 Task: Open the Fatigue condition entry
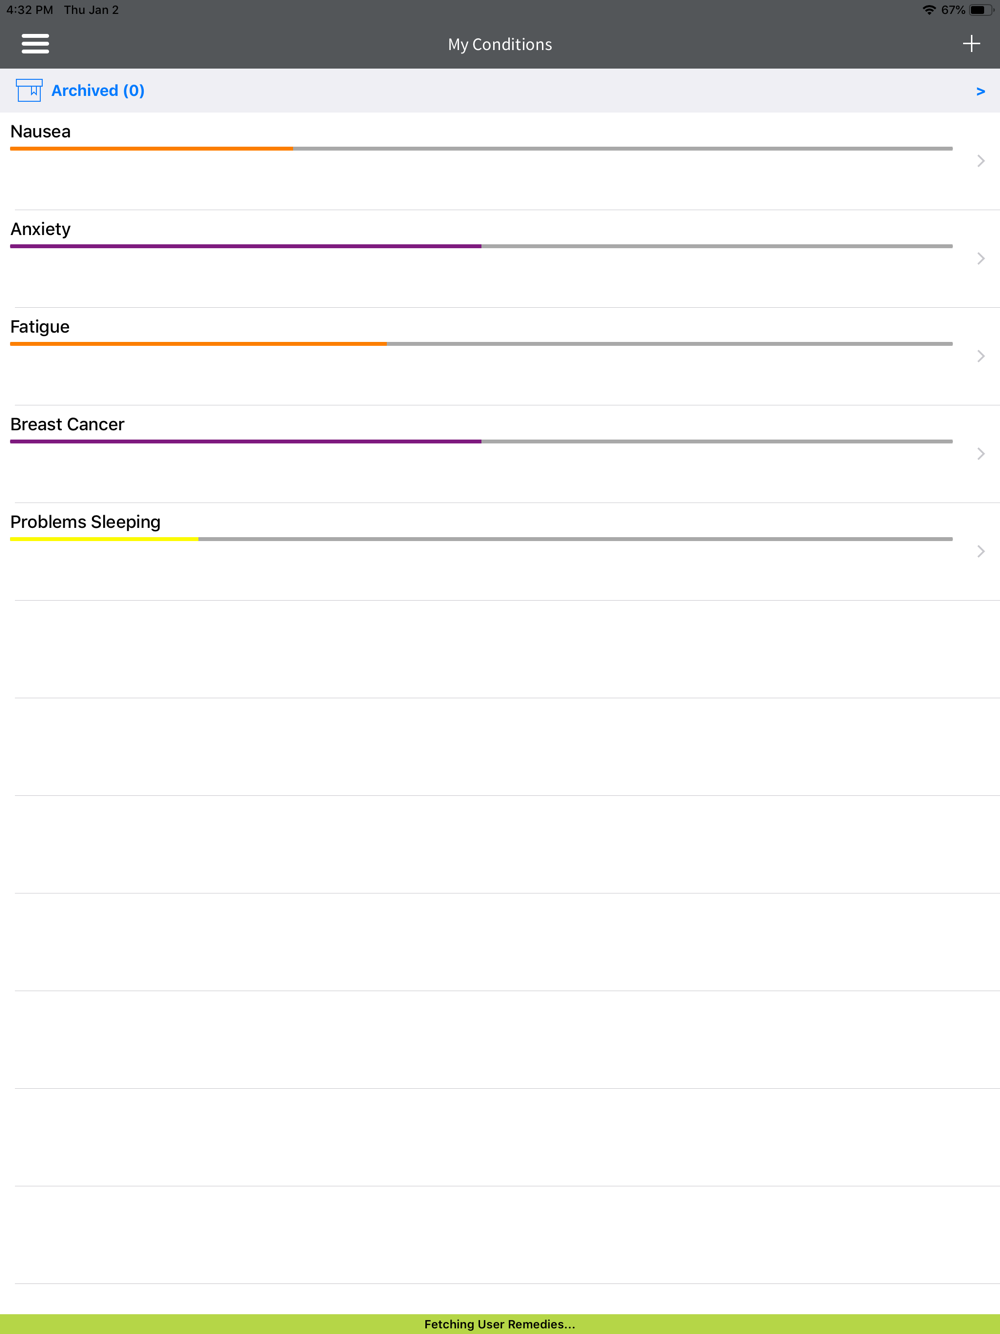[x=500, y=356]
